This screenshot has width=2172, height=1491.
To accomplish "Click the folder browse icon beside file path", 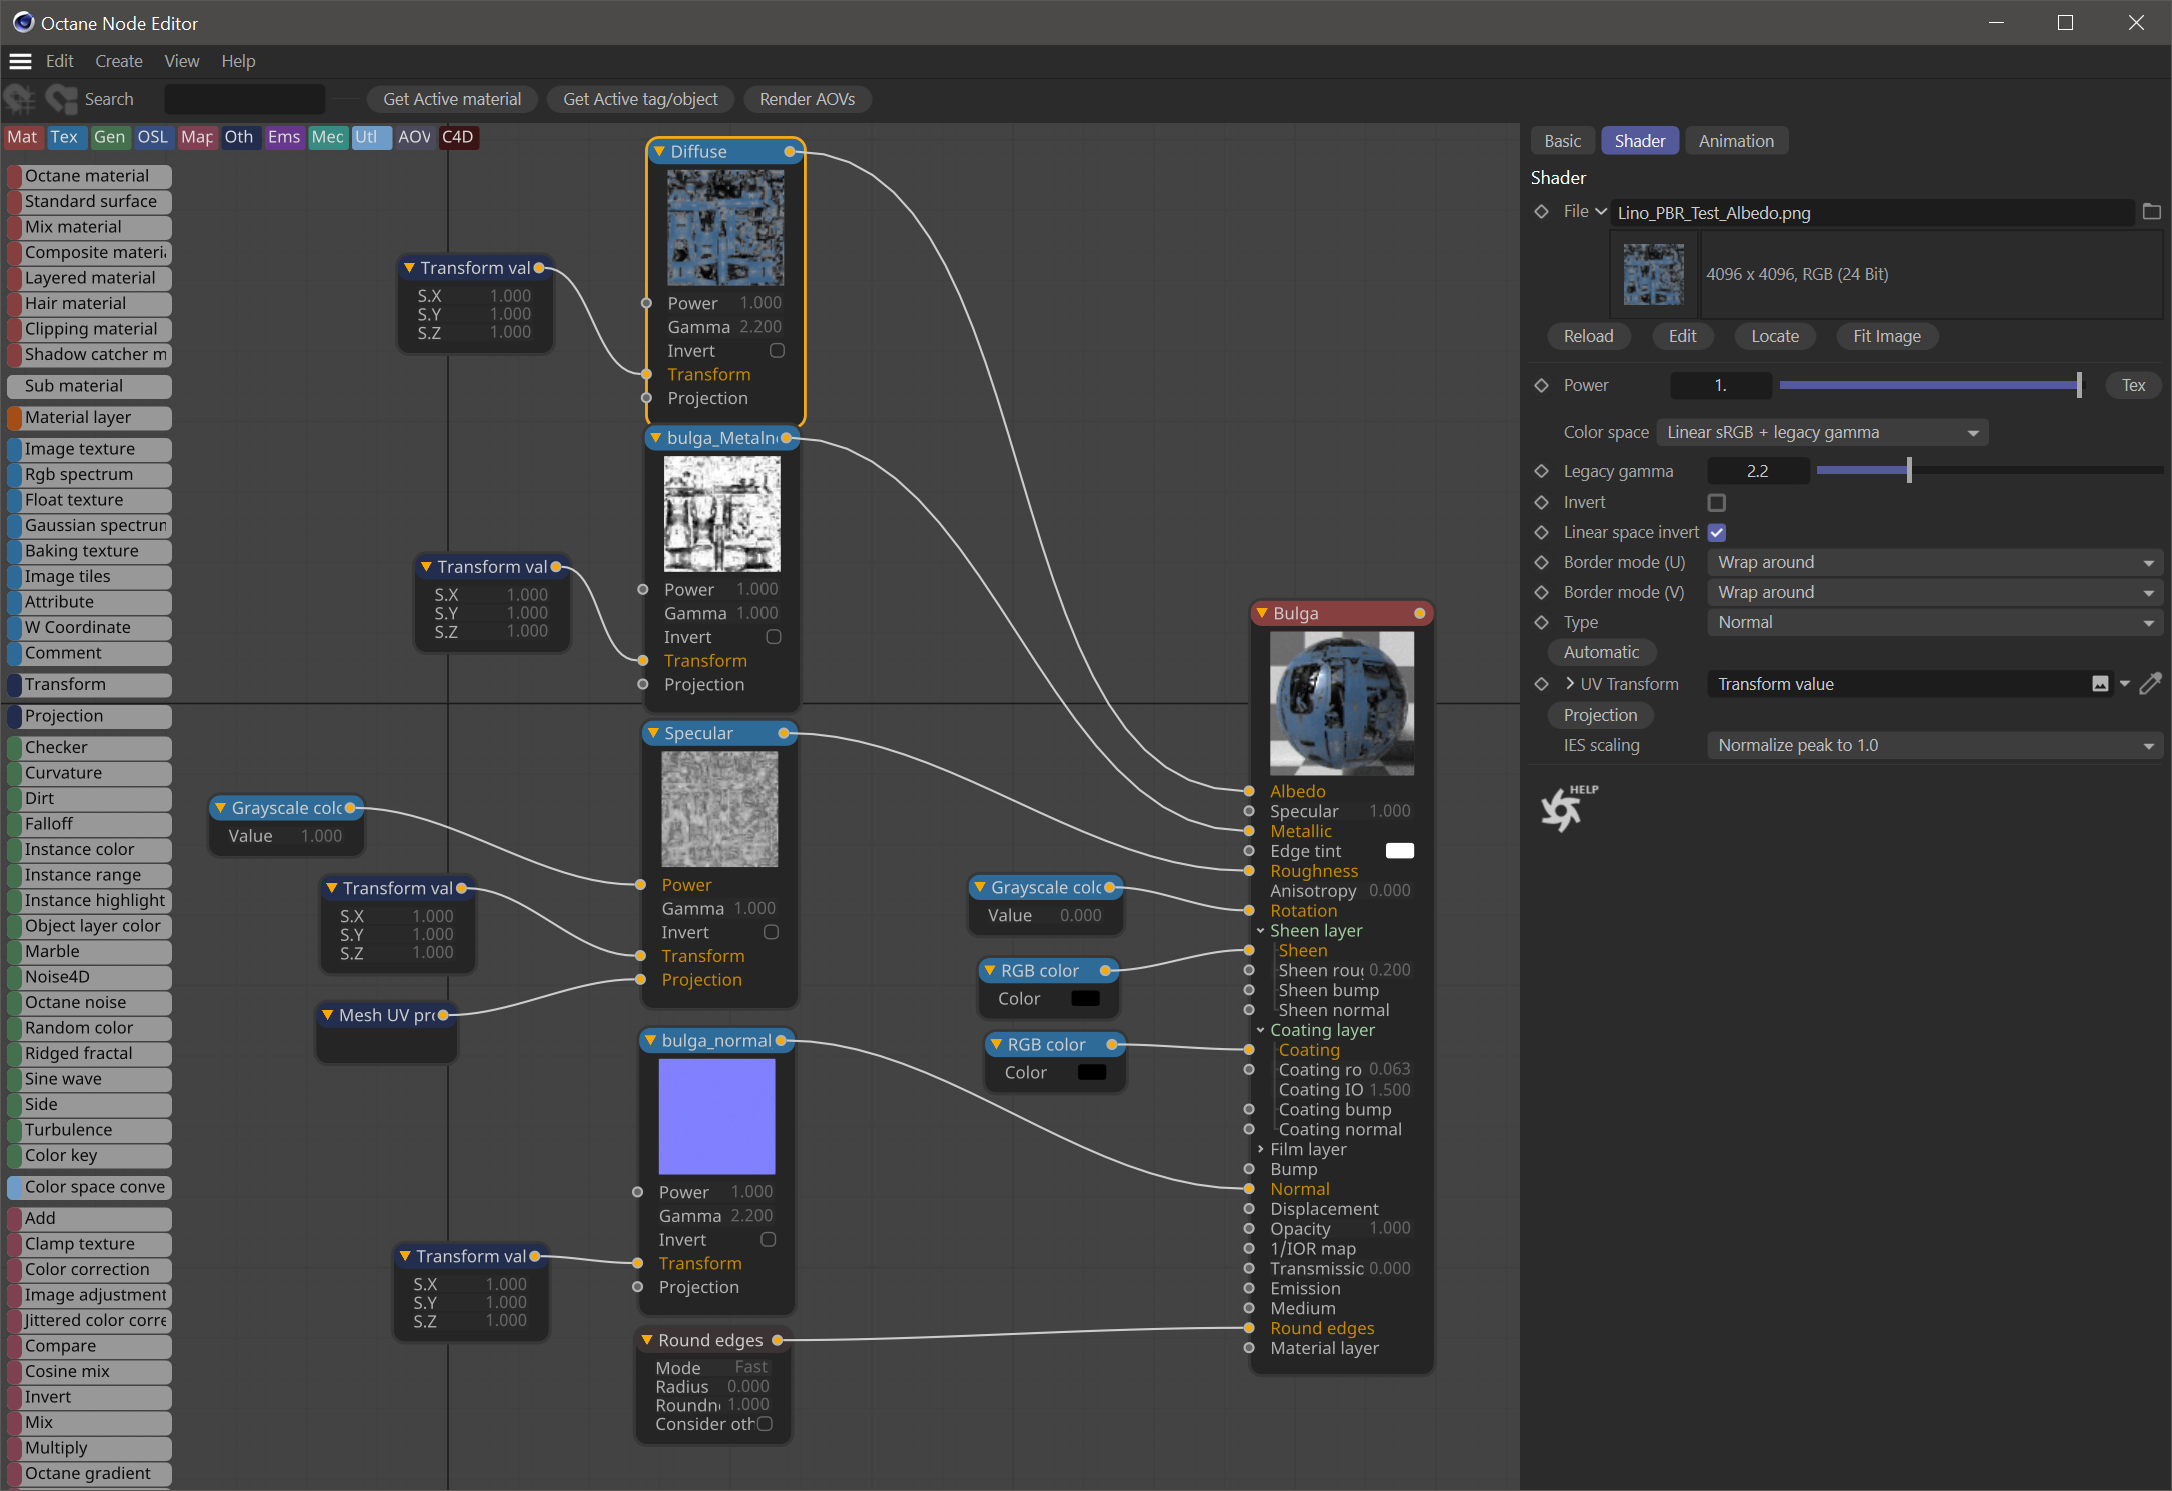I will [2151, 212].
